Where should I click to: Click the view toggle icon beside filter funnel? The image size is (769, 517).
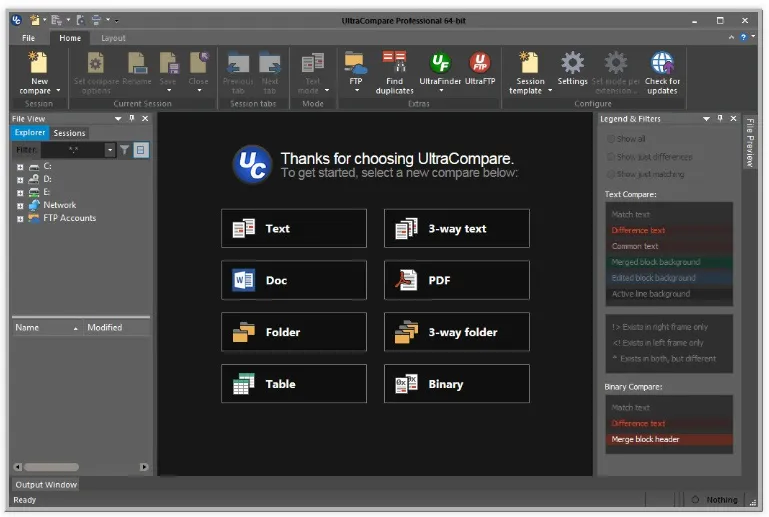point(141,150)
